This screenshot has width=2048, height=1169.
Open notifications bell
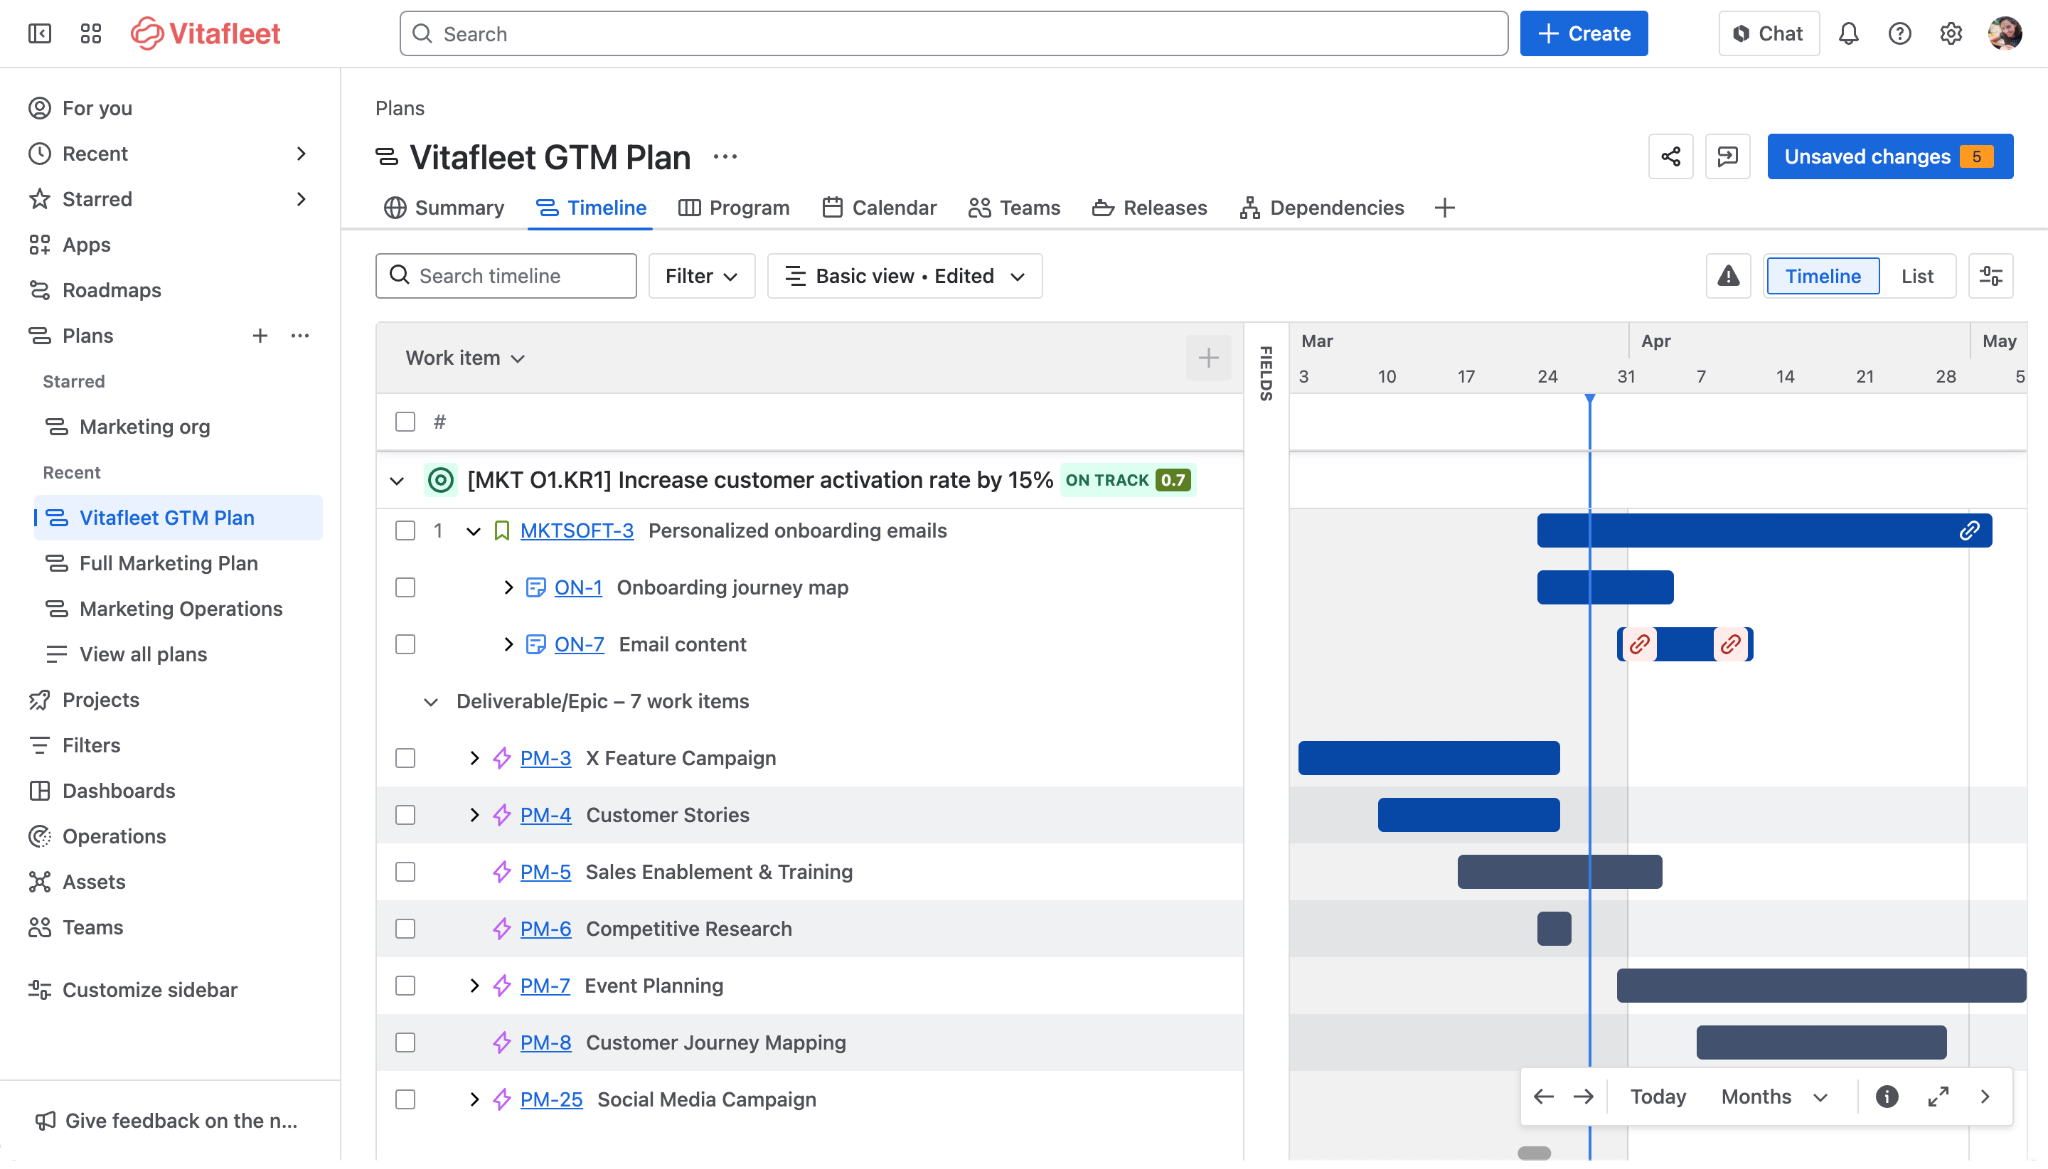pyautogui.click(x=1848, y=34)
